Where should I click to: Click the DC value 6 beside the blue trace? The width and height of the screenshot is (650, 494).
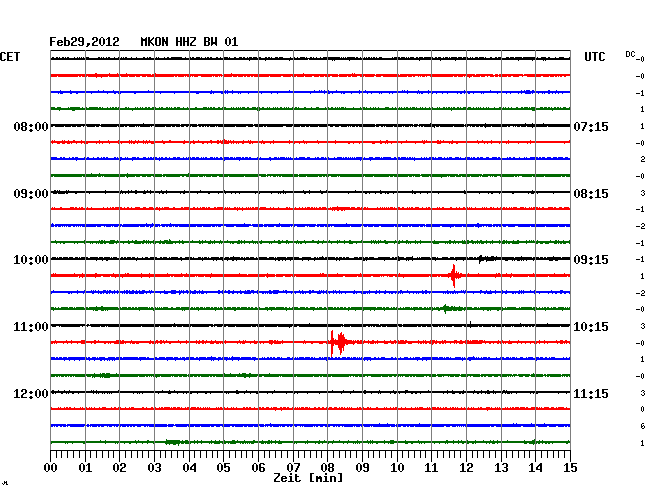[x=643, y=426]
